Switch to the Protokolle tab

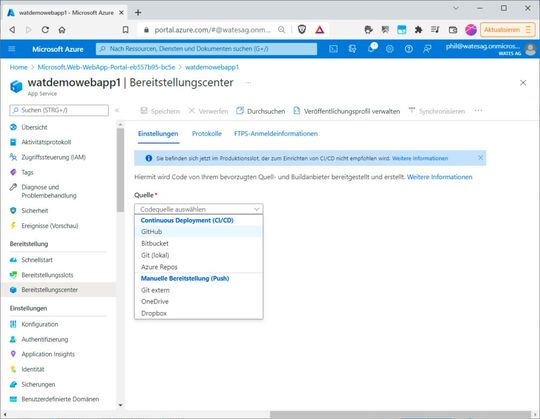click(x=207, y=134)
